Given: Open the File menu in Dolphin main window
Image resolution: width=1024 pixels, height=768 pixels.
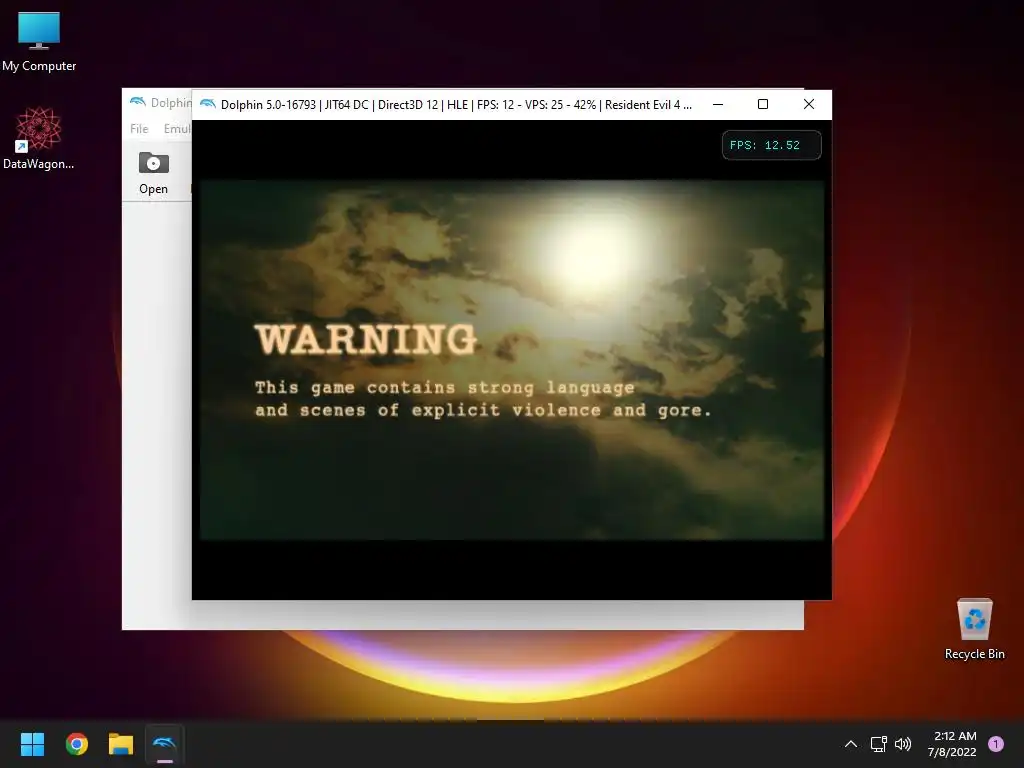Looking at the screenshot, I should [x=139, y=129].
